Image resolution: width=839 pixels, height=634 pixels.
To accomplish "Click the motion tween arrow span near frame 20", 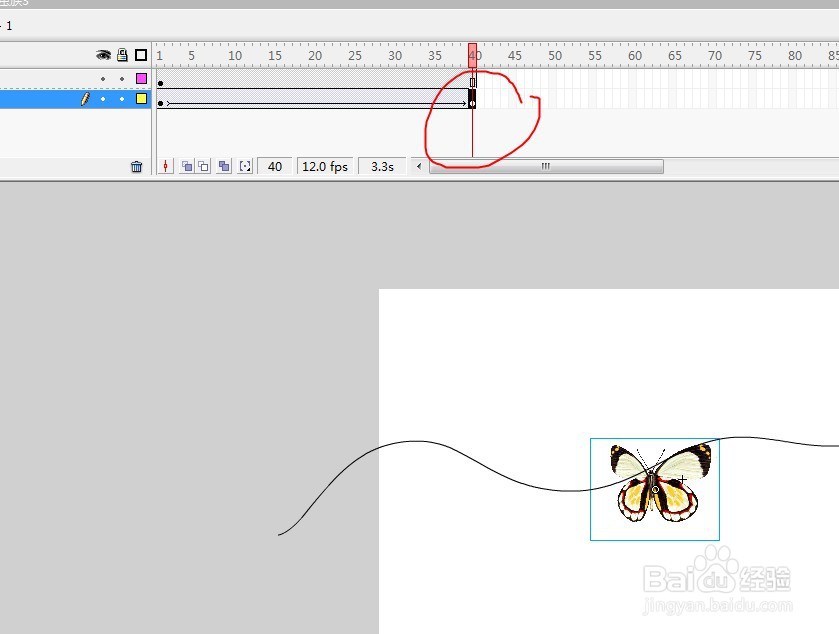I will click(316, 103).
